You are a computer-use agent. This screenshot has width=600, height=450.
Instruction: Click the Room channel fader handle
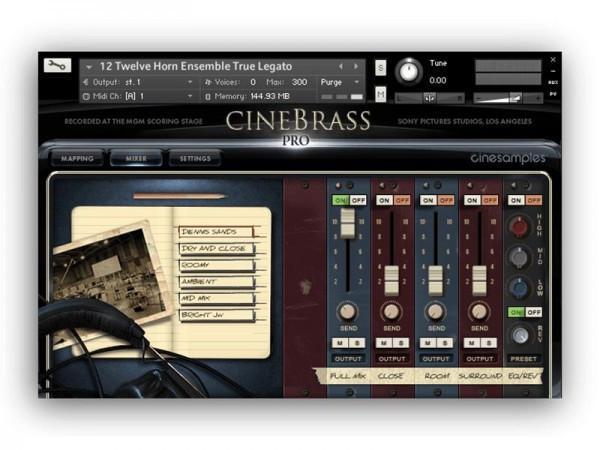[x=435, y=280]
